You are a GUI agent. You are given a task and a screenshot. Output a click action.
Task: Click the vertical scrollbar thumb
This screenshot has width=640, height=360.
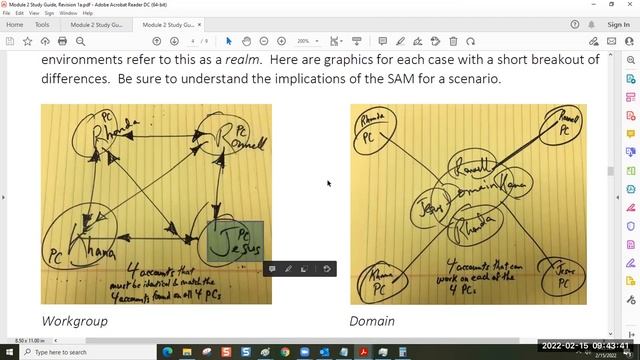click(611, 171)
